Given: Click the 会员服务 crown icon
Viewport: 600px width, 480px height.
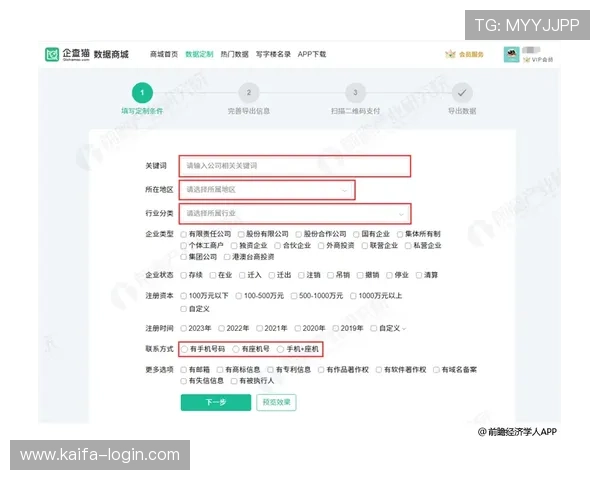Looking at the screenshot, I should tap(450, 54).
